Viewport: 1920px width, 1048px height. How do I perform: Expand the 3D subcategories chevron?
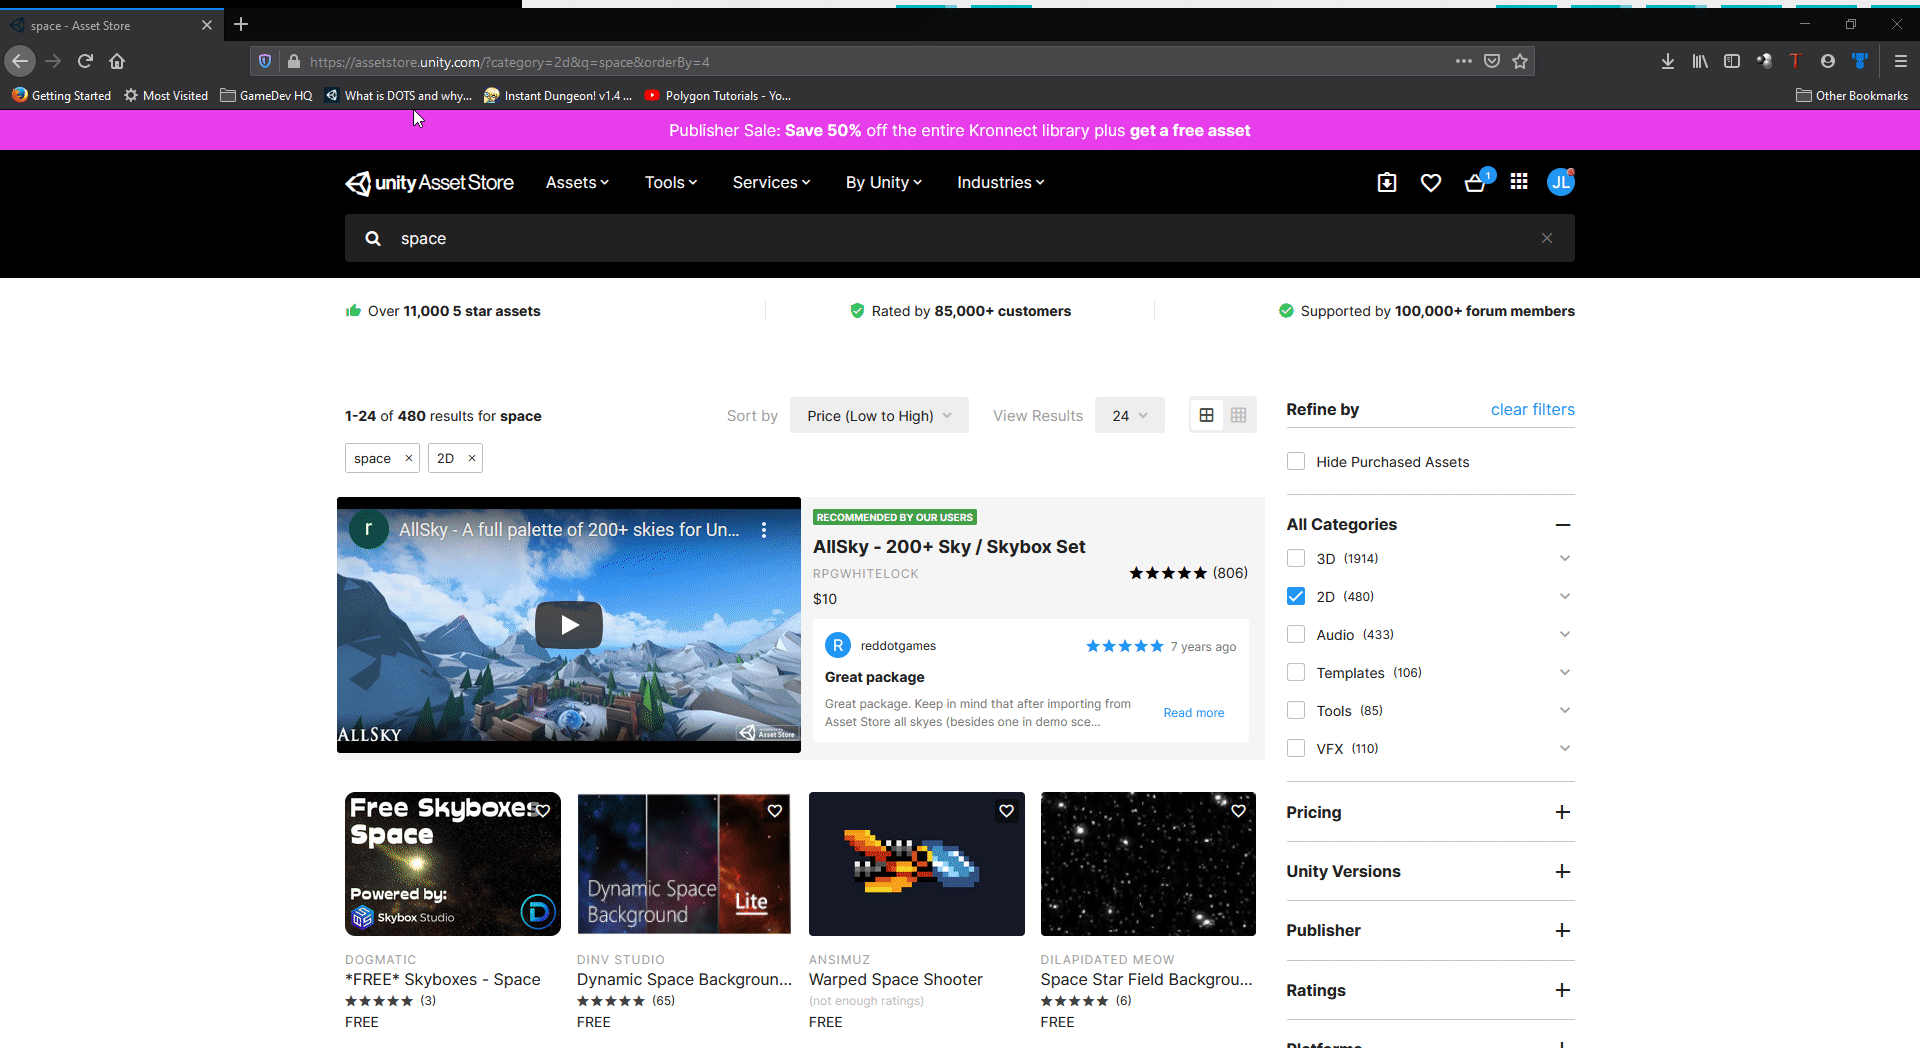(1565, 558)
